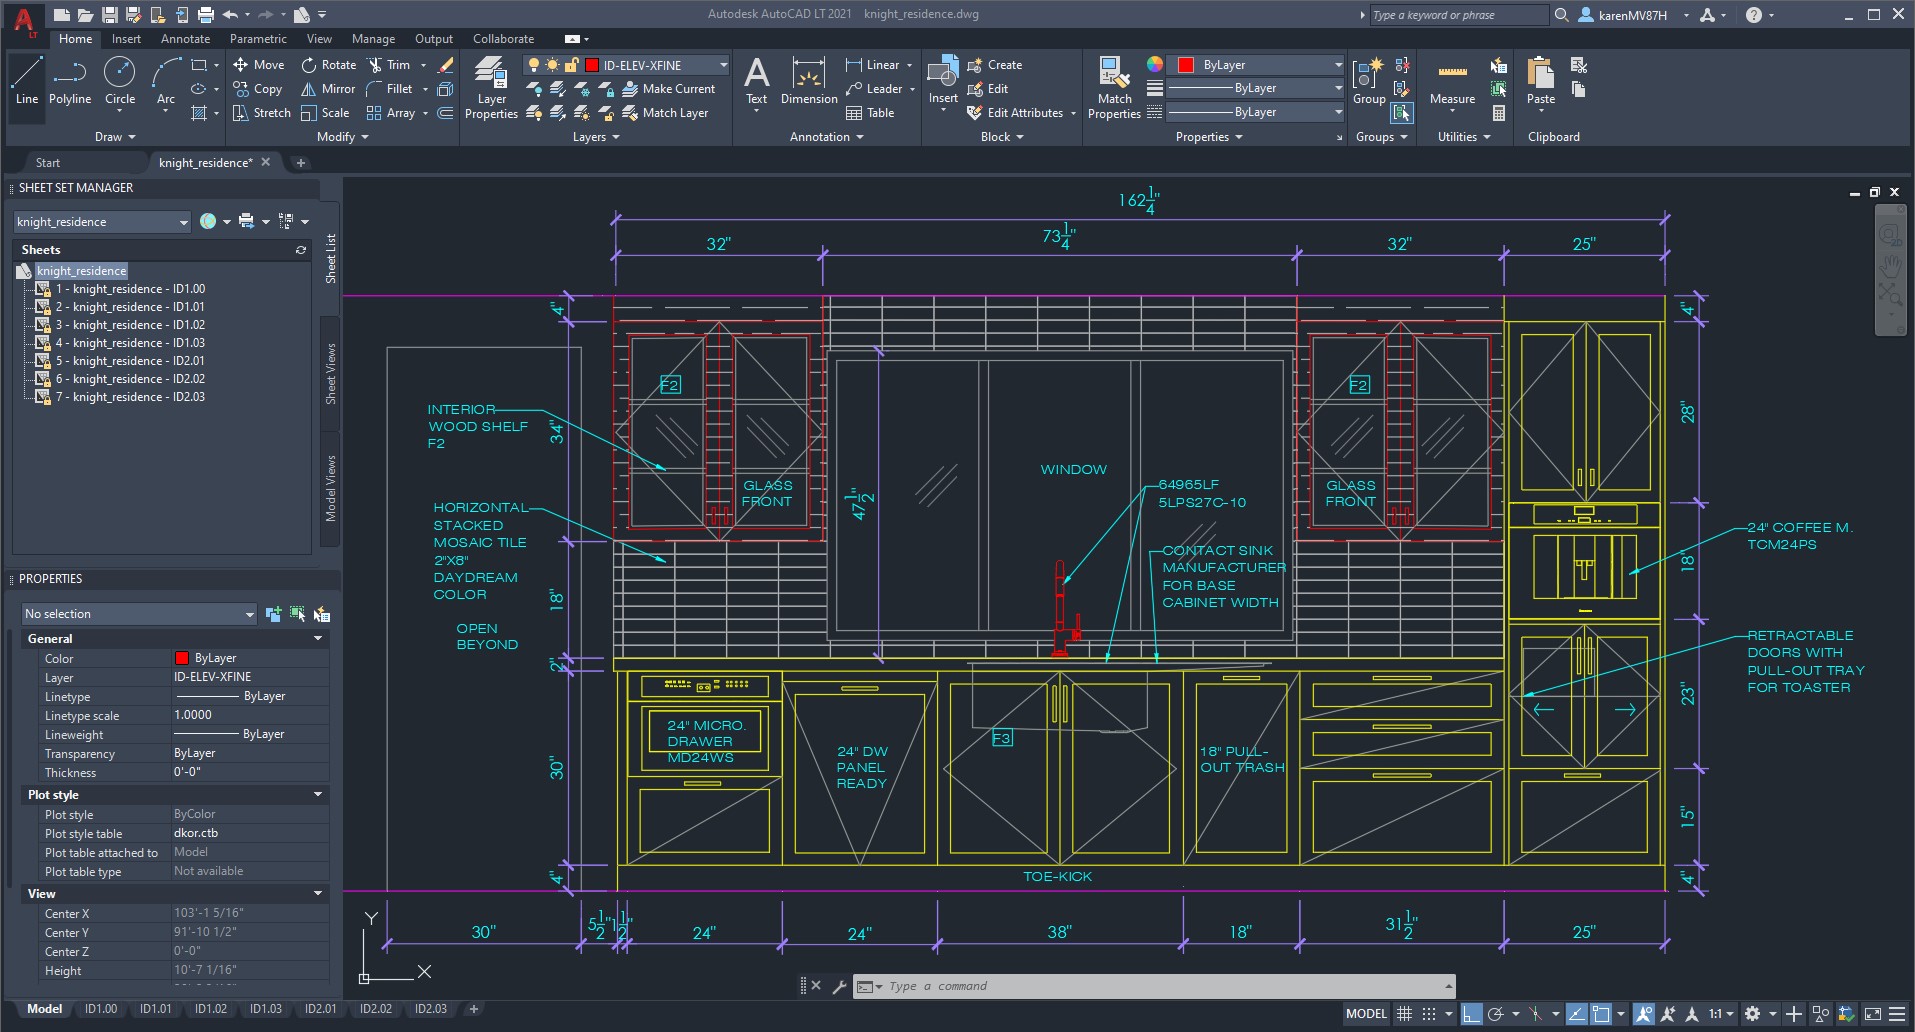
Task: Click the Object Color wheel icon
Action: [x=1155, y=64]
